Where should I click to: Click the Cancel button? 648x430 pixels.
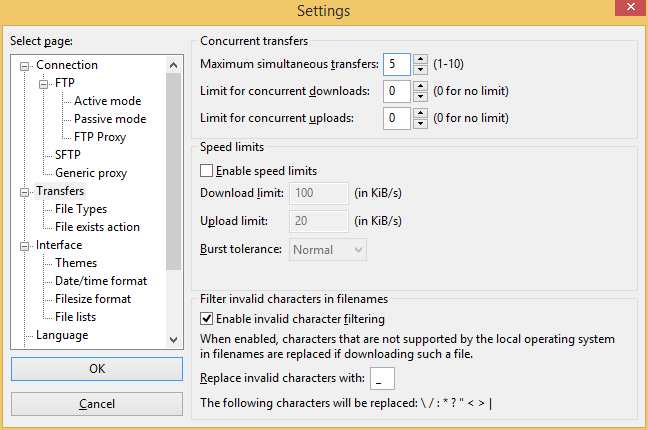(x=97, y=404)
